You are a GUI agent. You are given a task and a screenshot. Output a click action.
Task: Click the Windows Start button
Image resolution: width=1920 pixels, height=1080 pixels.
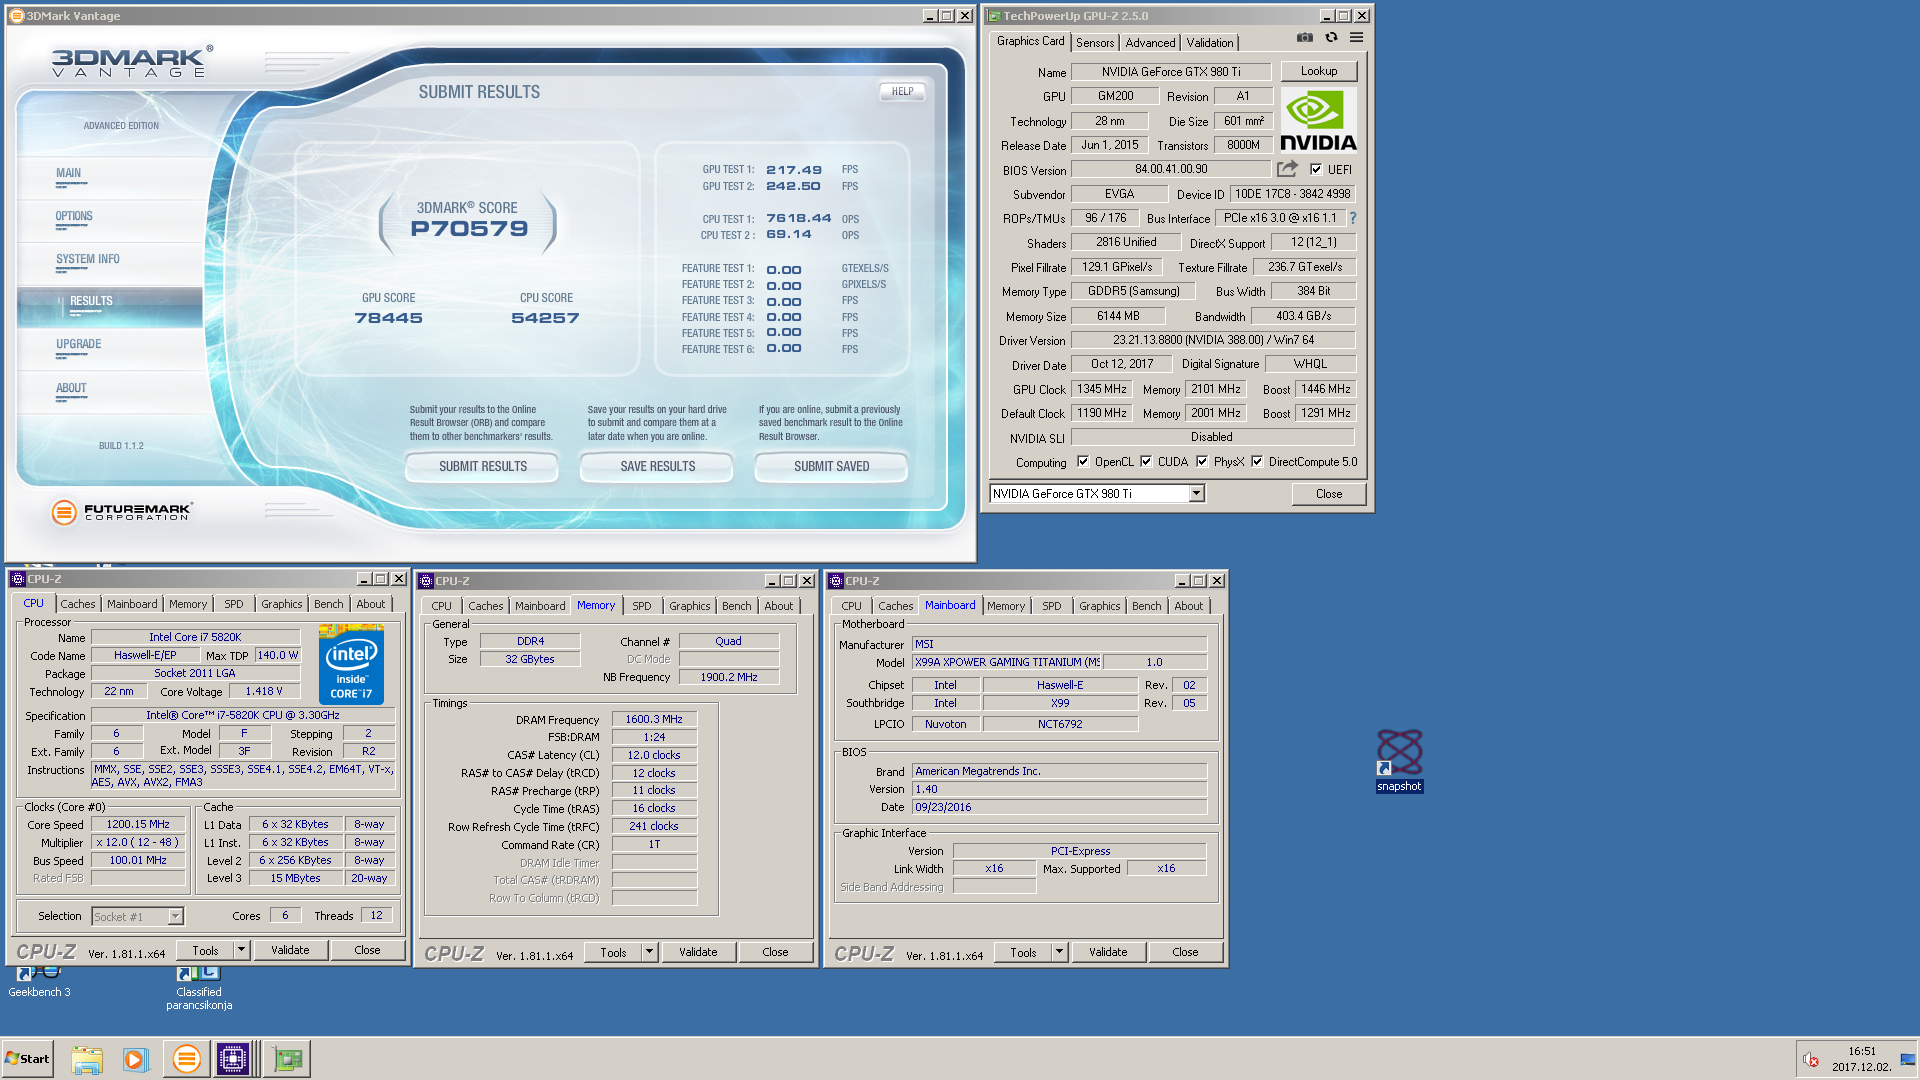[x=28, y=1059]
